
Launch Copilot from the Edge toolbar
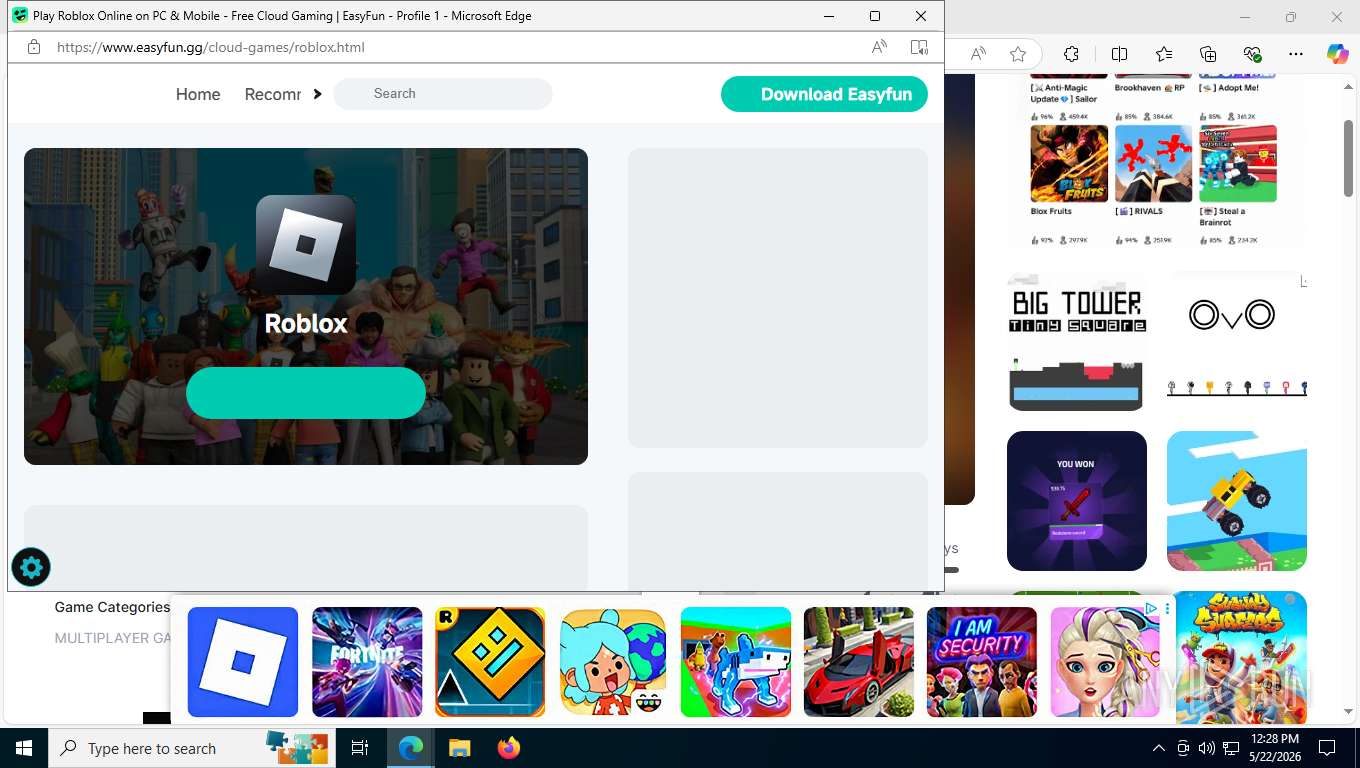click(1338, 54)
